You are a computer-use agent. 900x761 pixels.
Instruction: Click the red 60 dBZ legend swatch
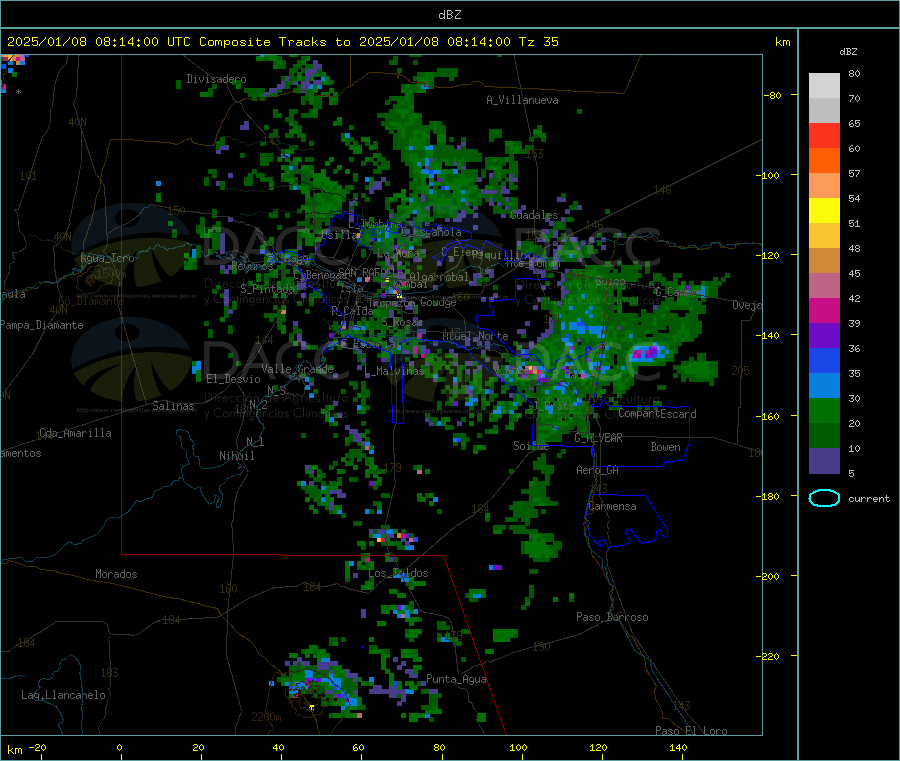click(x=824, y=135)
